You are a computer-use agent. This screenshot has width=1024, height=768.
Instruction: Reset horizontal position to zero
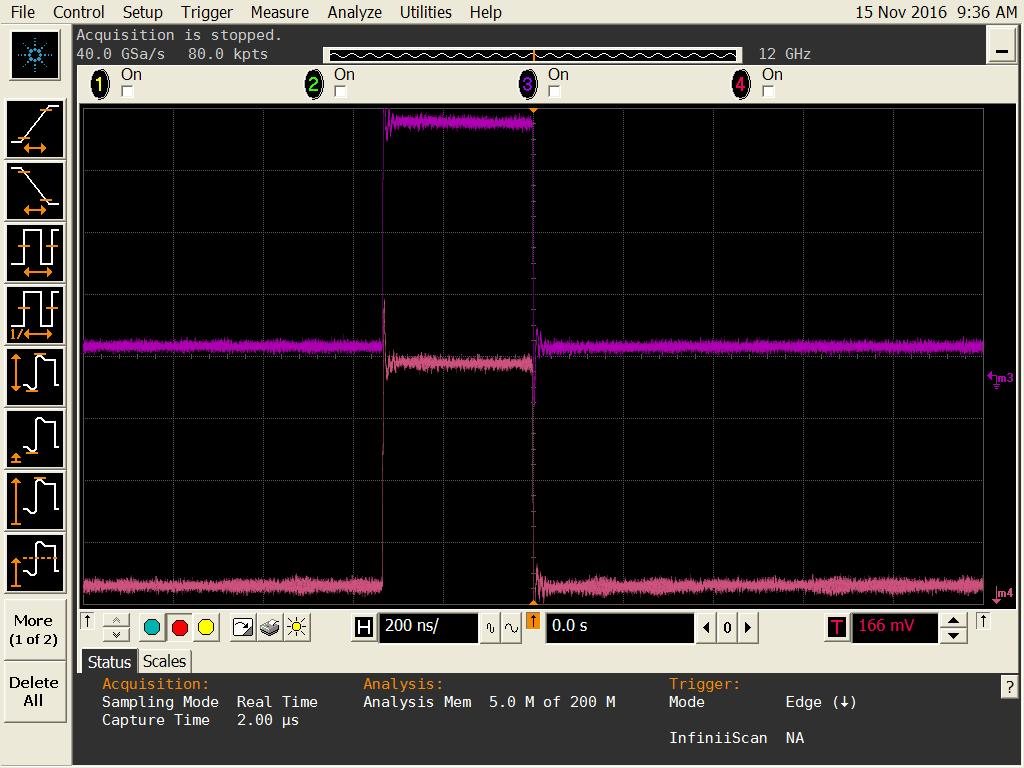pos(727,628)
